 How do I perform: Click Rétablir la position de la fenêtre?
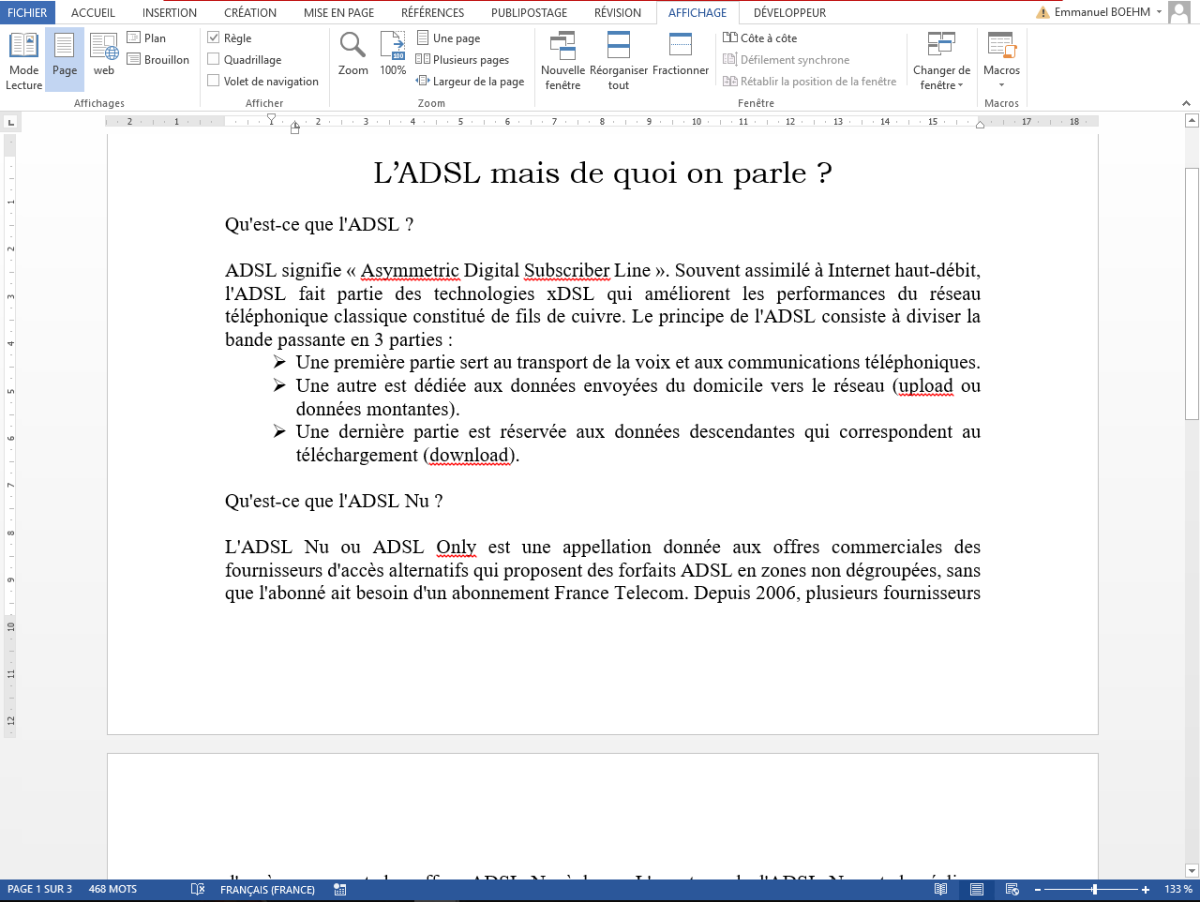[x=810, y=82]
